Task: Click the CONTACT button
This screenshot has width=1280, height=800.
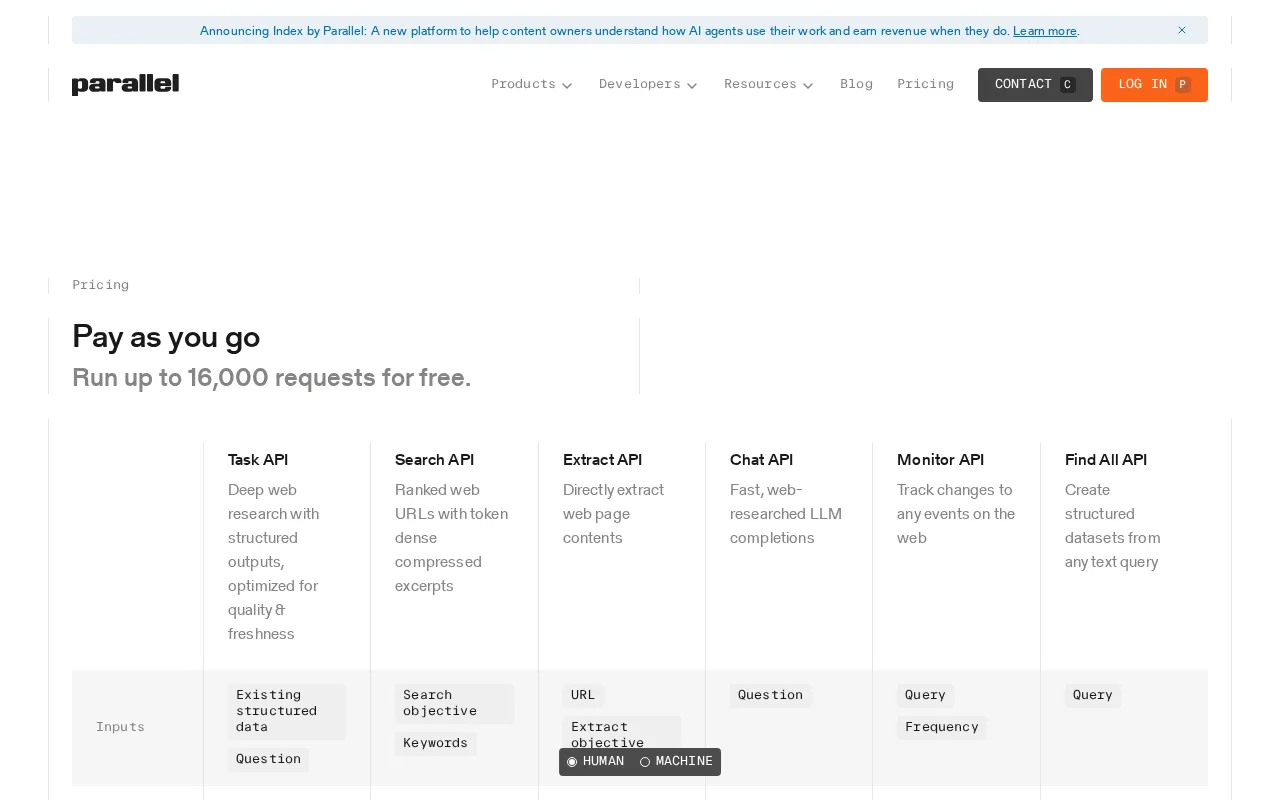Action: click(x=1035, y=85)
